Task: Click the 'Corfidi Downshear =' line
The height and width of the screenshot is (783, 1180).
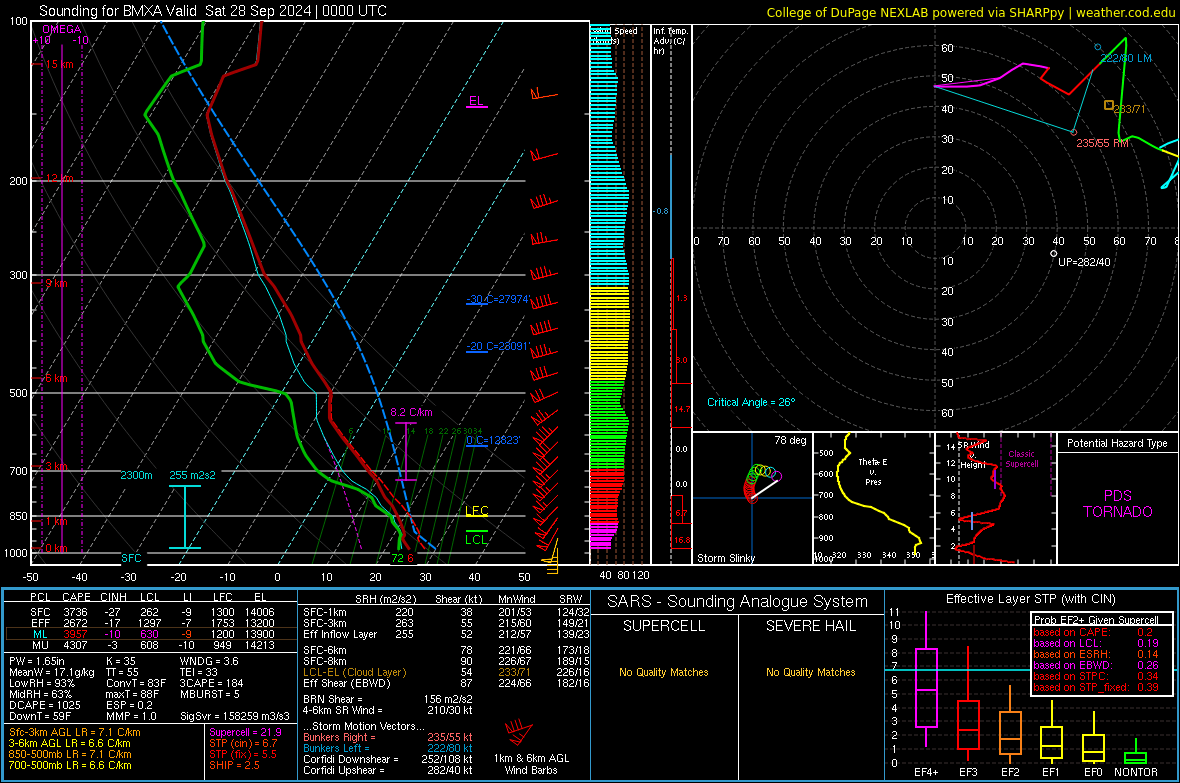Action: 388,759
